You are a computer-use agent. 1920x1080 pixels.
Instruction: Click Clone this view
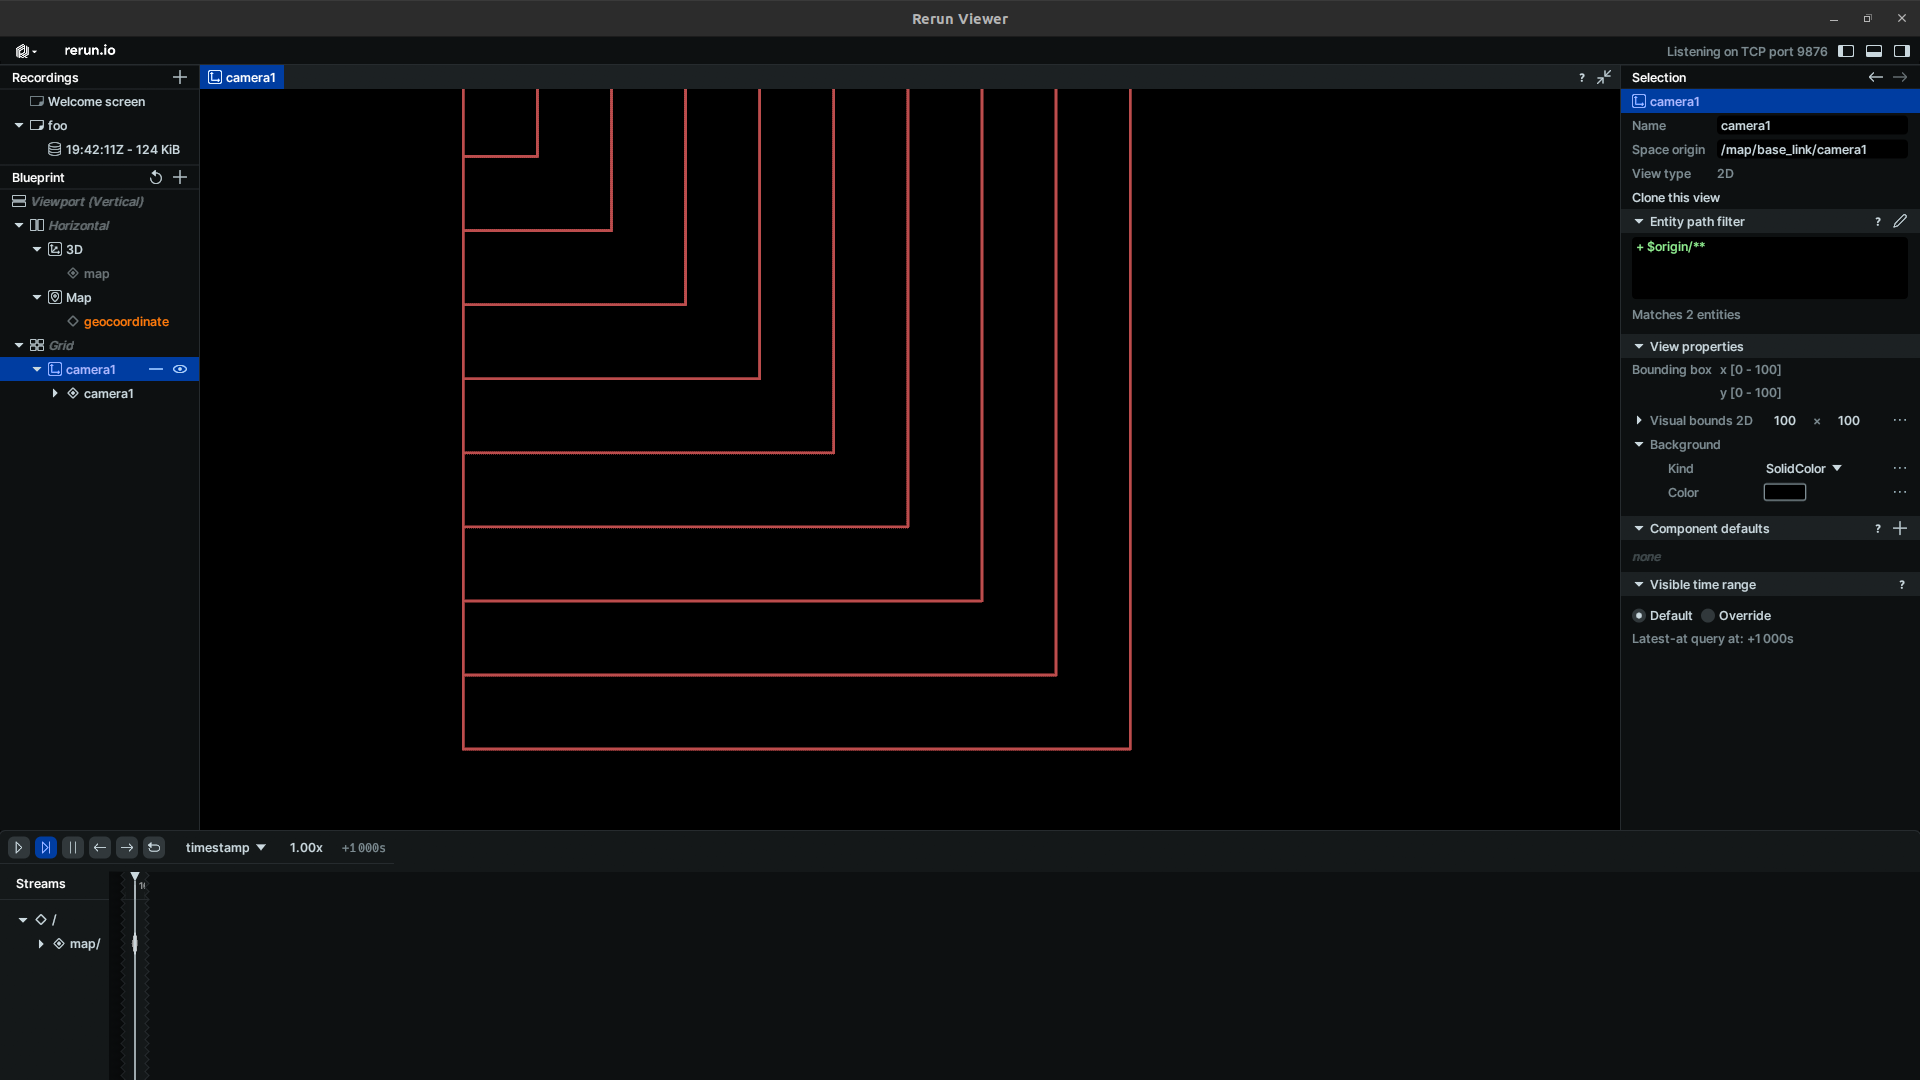pos(1675,197)
